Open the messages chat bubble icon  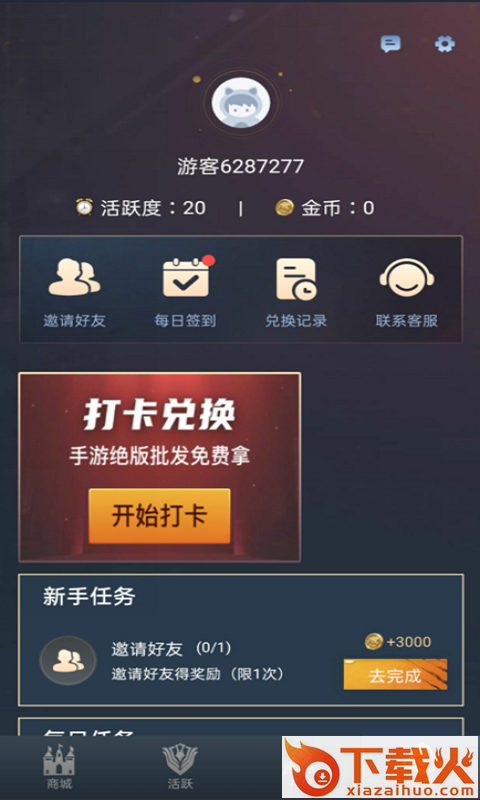pyautogui.click(x=391, y=44)
